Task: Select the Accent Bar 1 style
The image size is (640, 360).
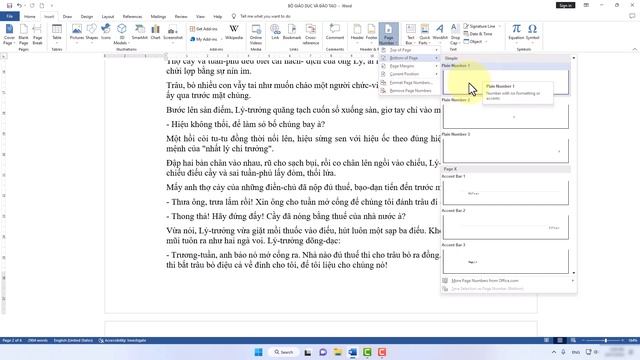Action: 505,192
